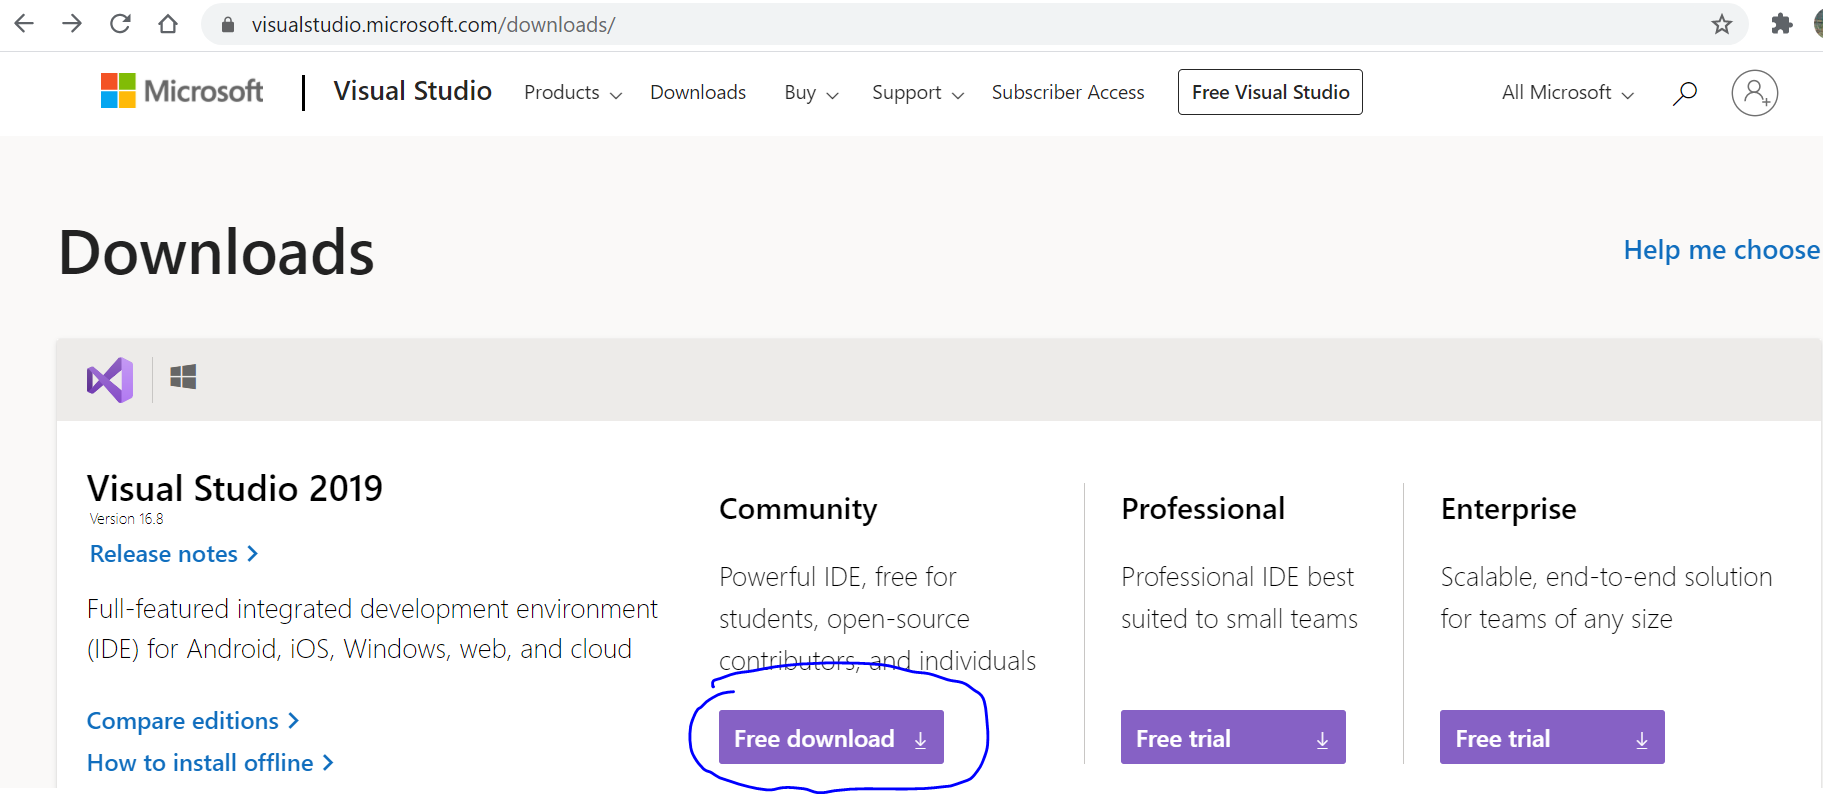Go to browser home page icon

168,24
